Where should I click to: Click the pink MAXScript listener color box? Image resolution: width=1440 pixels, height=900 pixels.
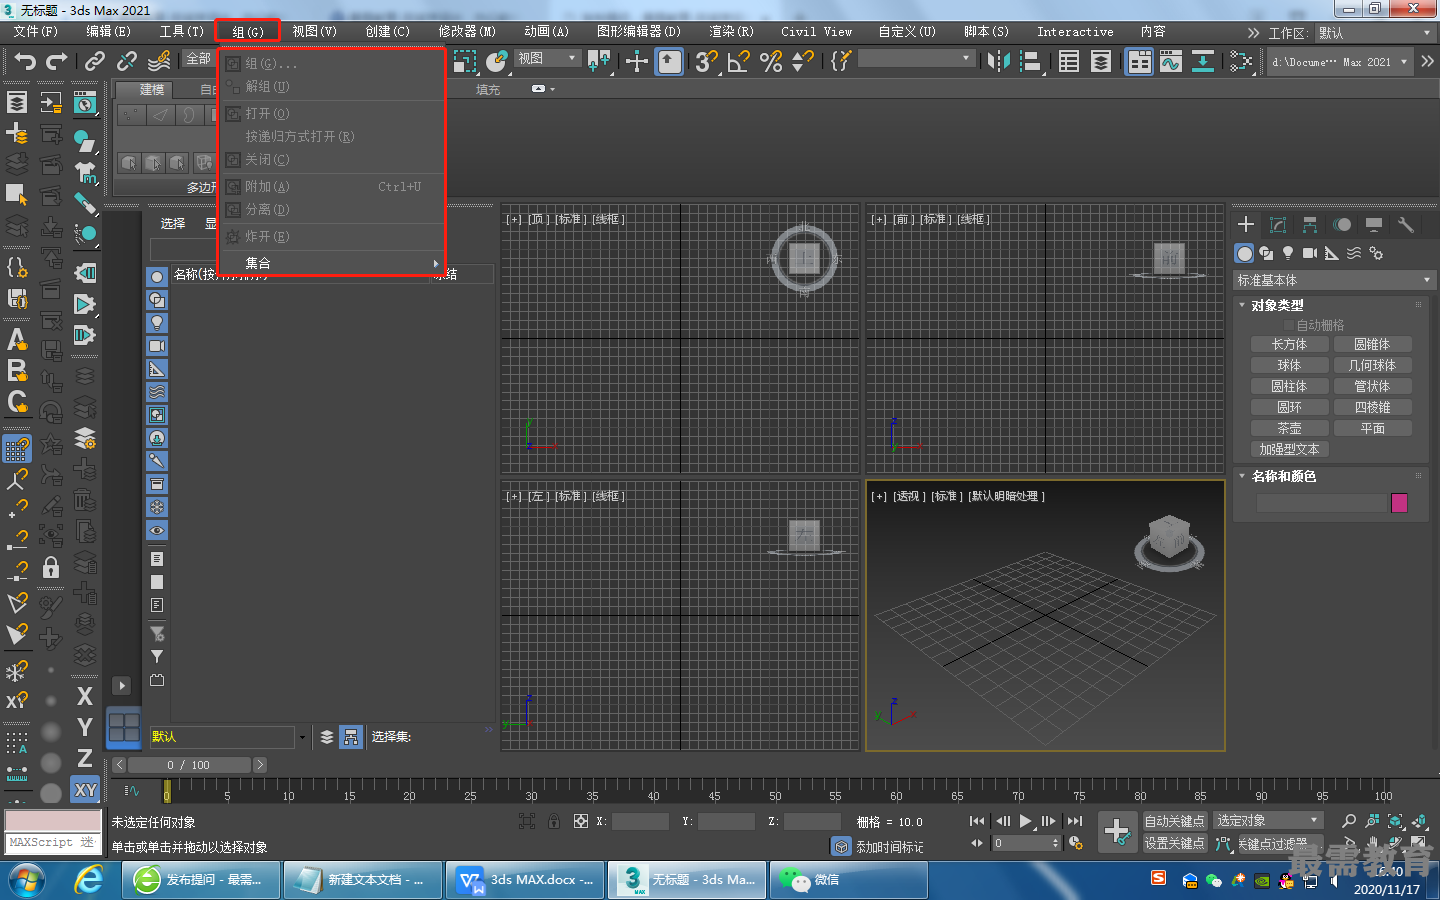(52, 821)
